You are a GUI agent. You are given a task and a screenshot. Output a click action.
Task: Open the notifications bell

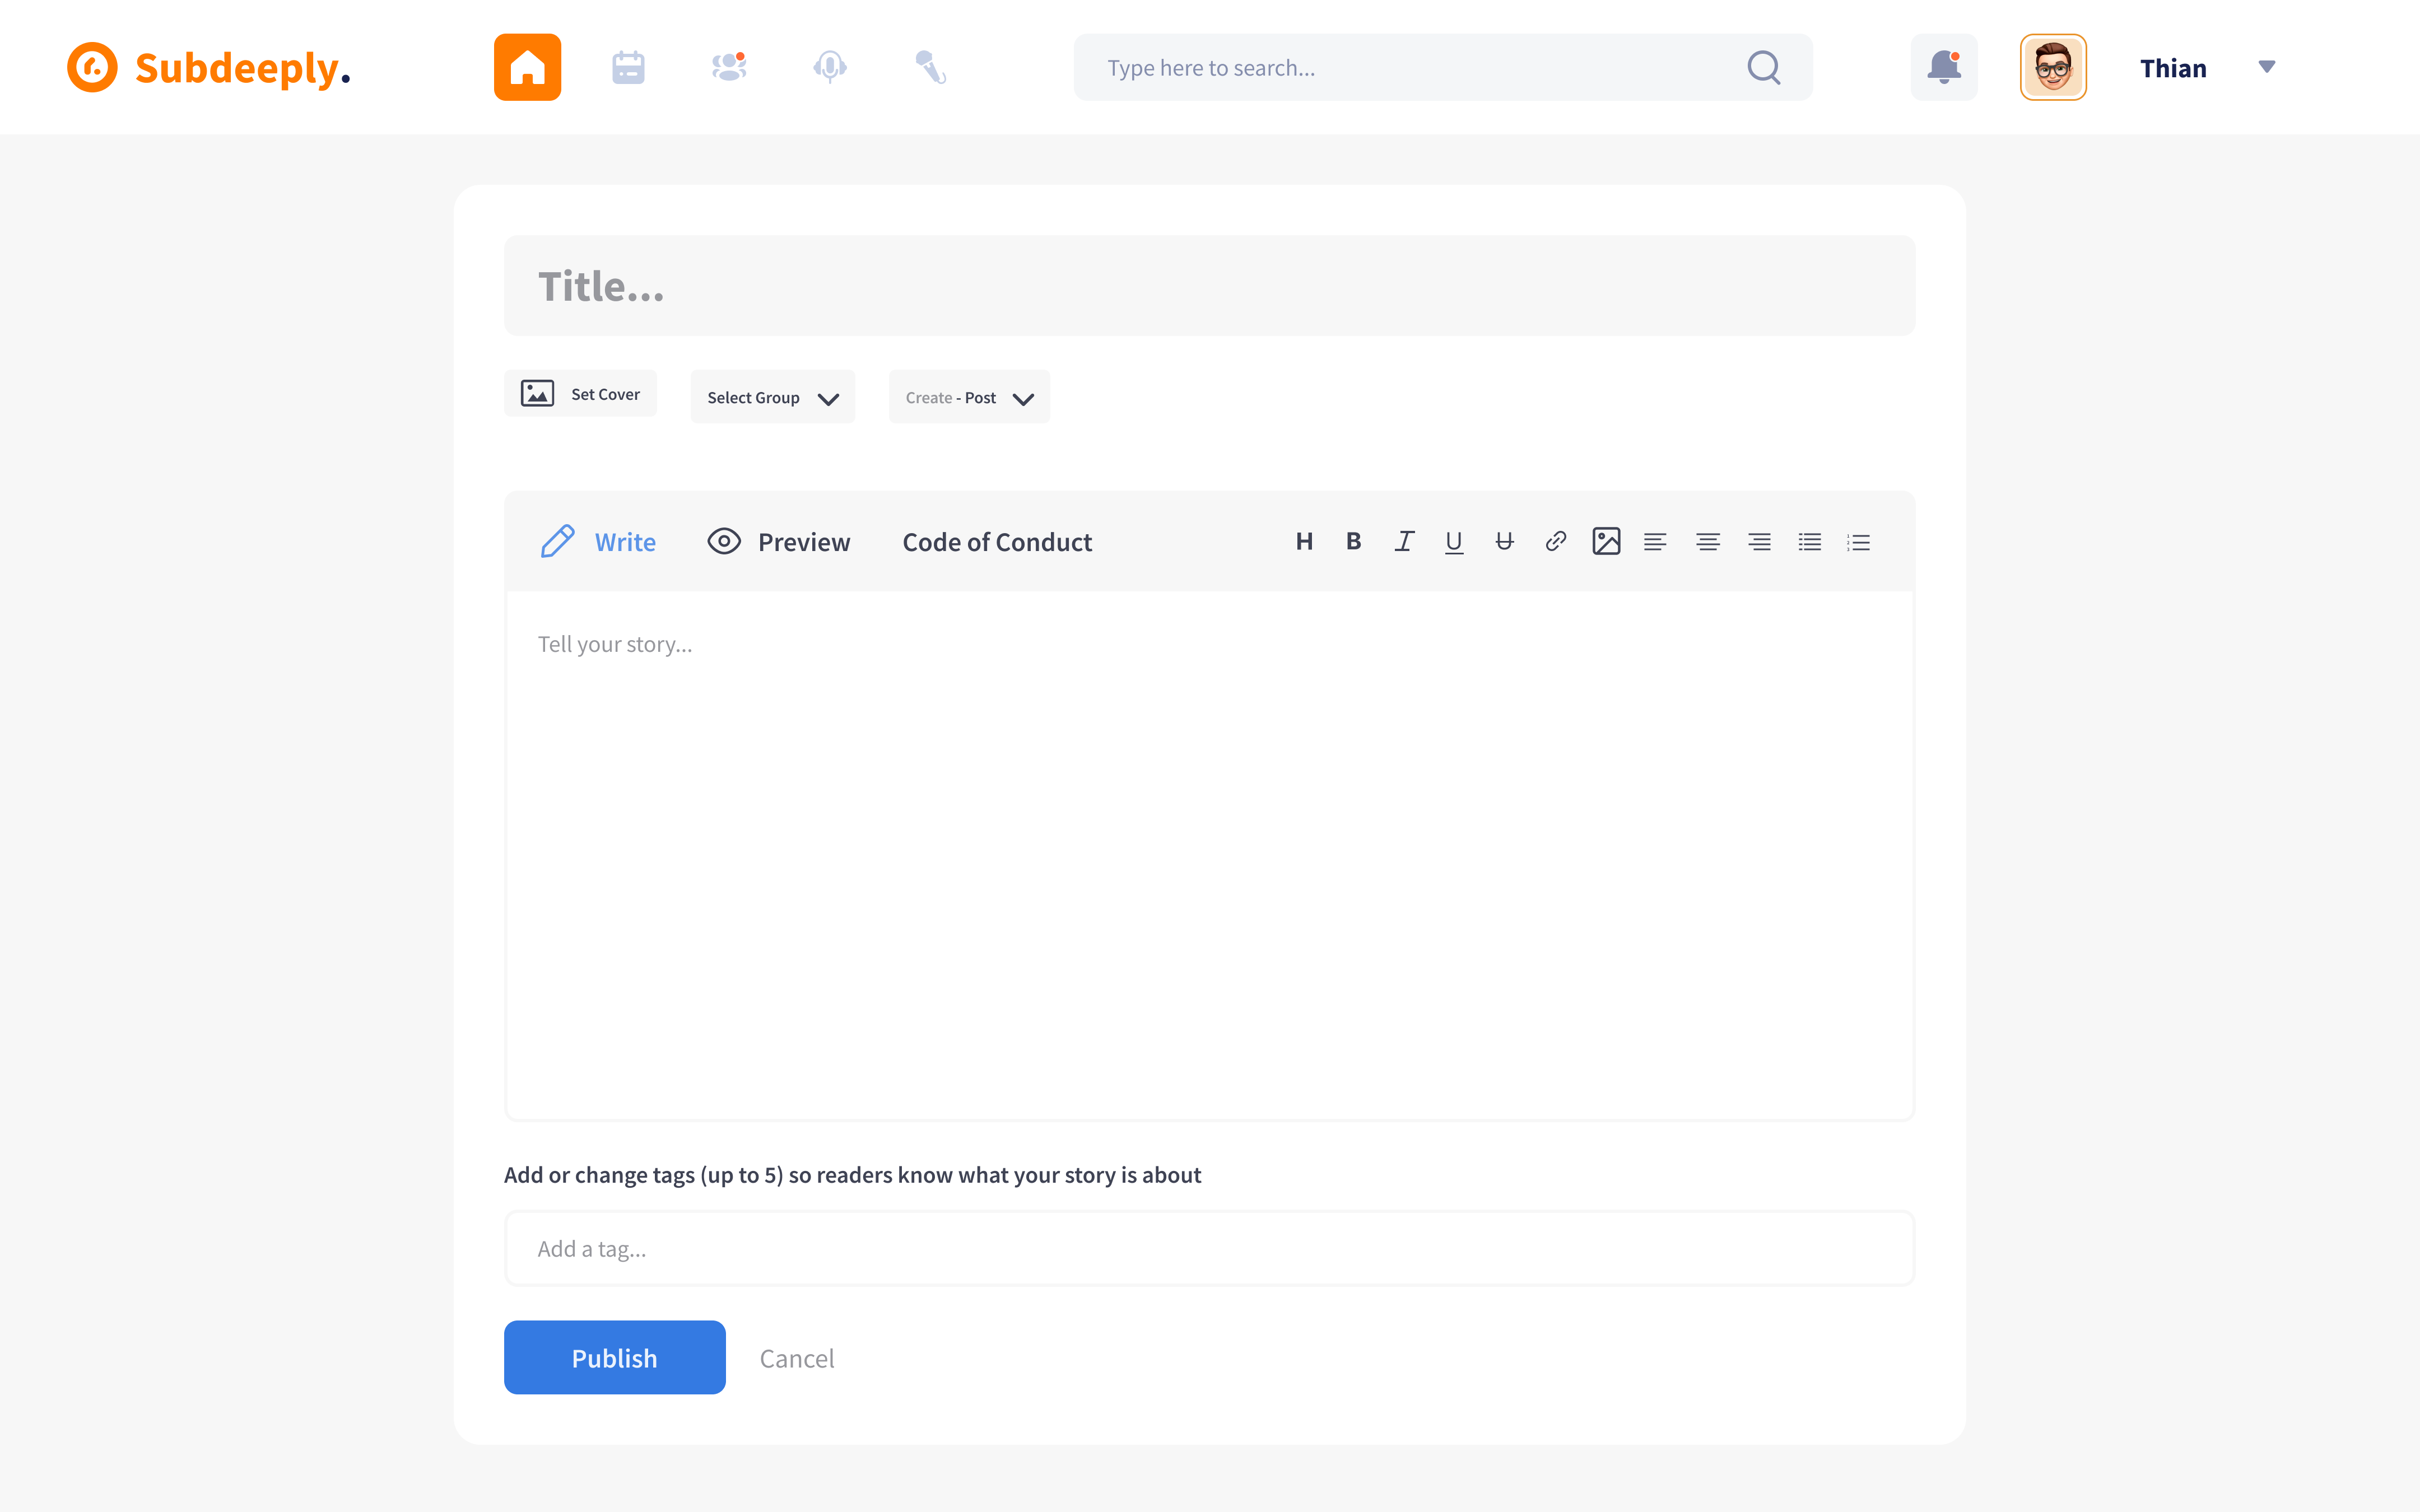[1943, 67]
